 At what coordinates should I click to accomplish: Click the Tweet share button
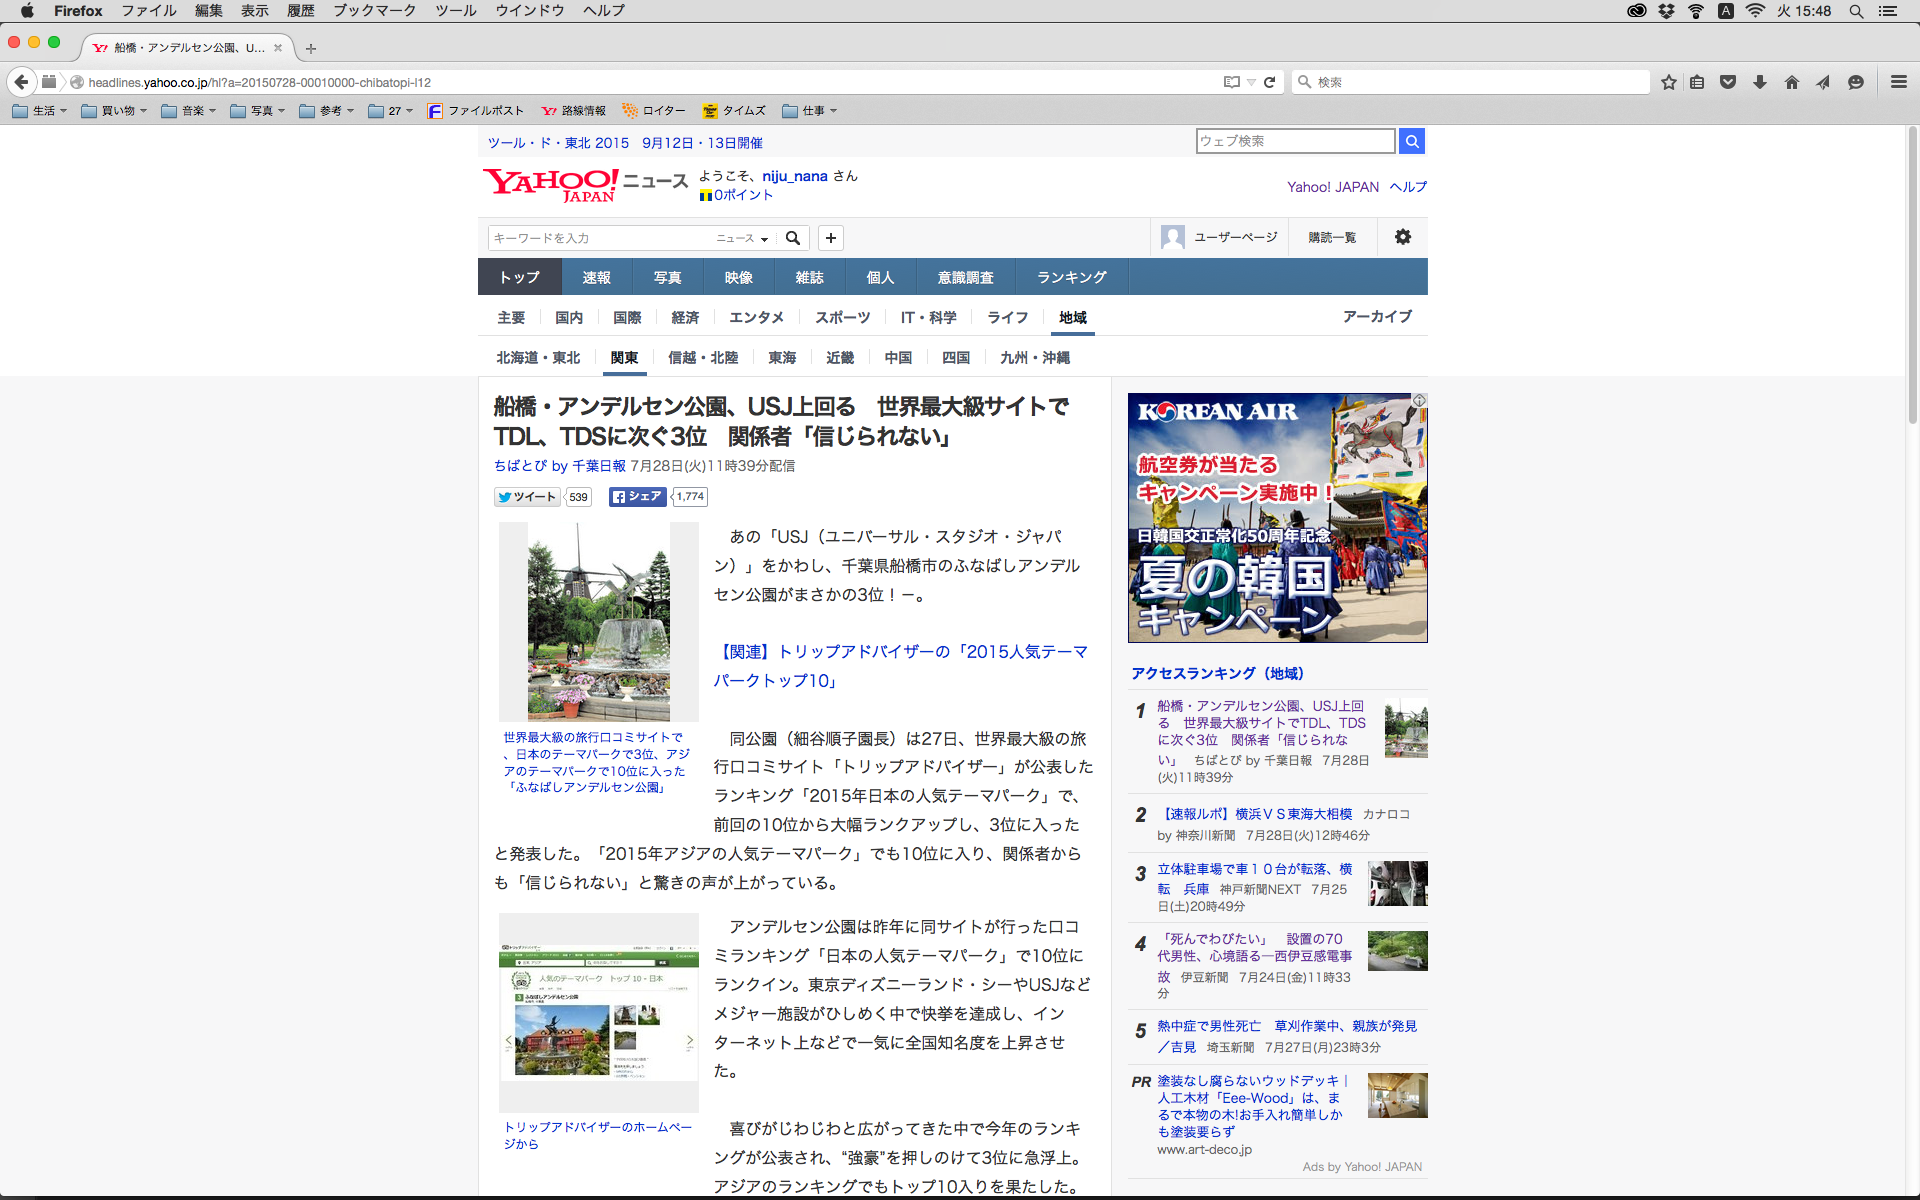click(x=527, y=497)
